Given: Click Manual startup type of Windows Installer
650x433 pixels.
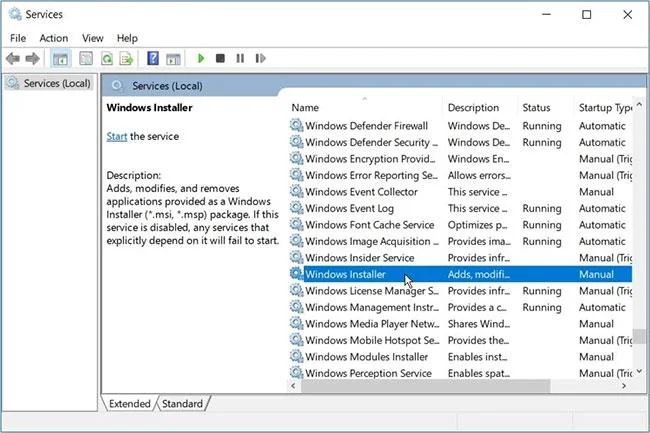Looking at the screenshot, I should [x=596, y=274].
